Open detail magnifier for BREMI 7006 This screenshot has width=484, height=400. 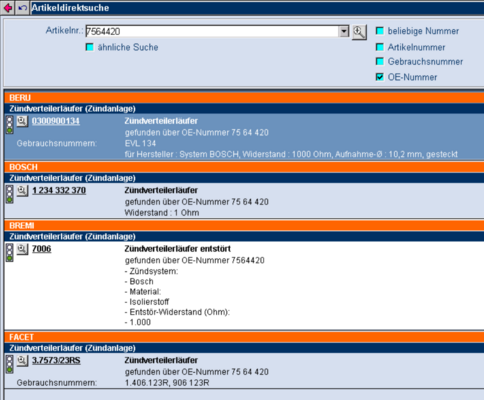tap(22, 249)
